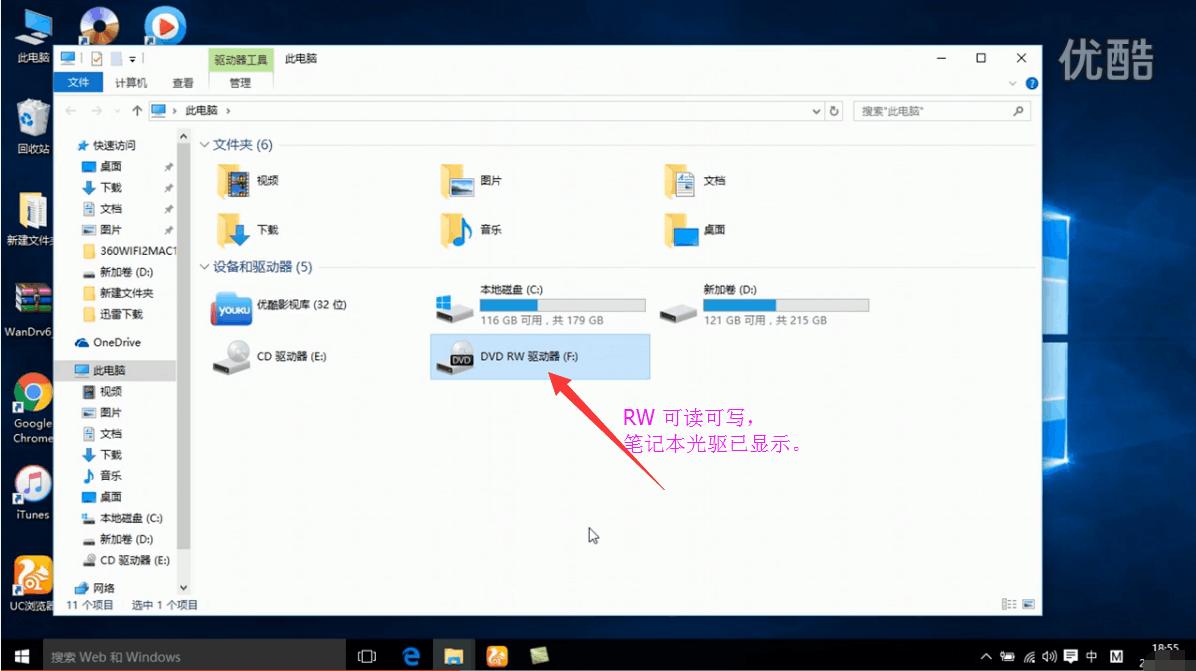Open the 回收站 Recycle Bin

pos(31,120)
